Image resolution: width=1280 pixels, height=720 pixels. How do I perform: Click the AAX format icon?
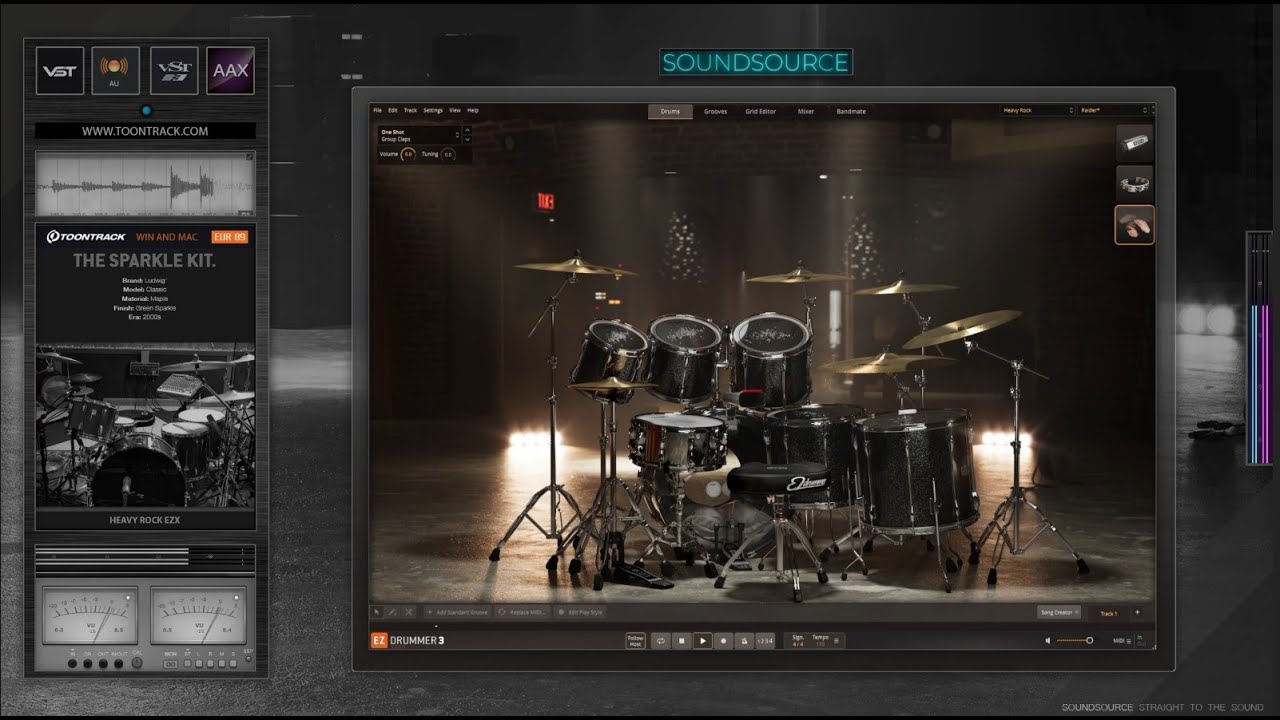(x=231, y=71)
